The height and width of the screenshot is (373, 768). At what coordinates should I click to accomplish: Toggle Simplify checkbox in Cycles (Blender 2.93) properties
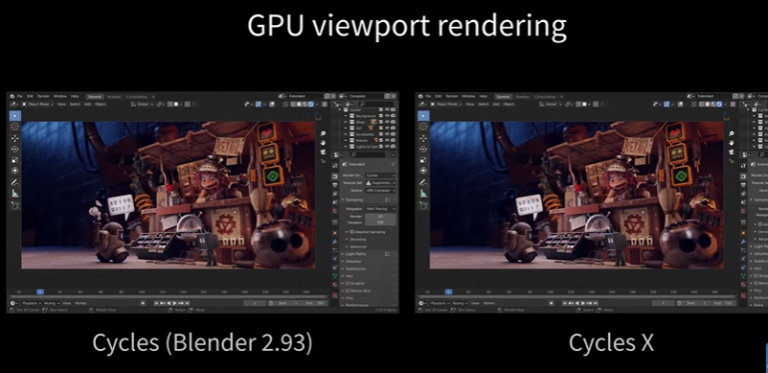click(x=347, y=283)
